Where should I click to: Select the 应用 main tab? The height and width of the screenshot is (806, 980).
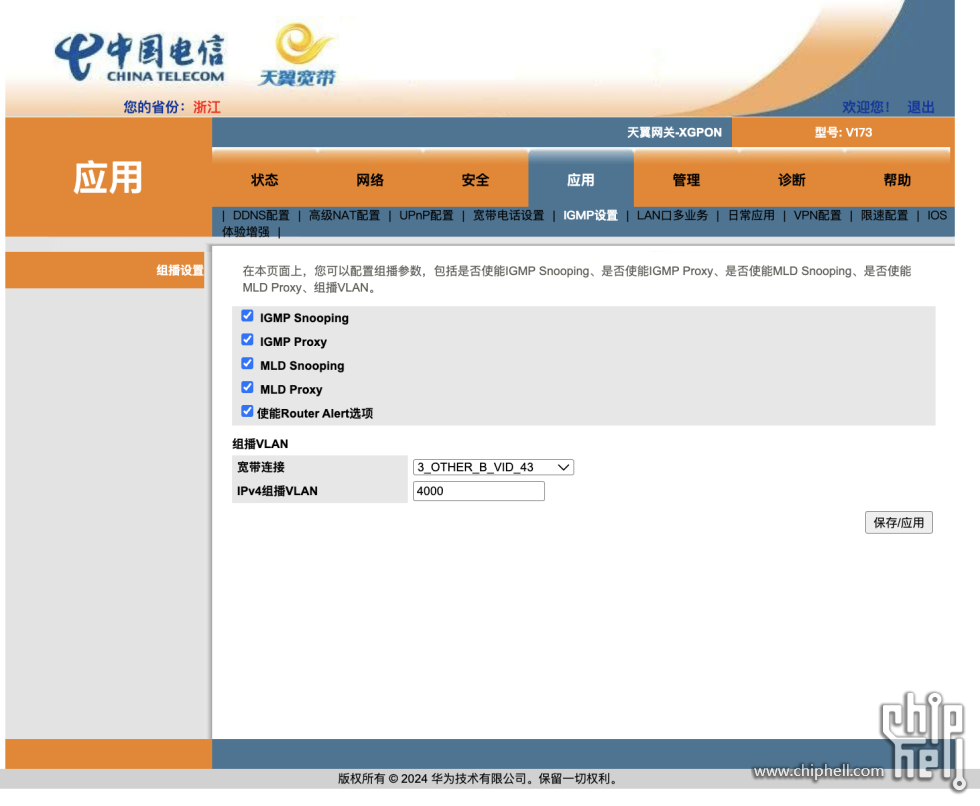click(581, 180)
